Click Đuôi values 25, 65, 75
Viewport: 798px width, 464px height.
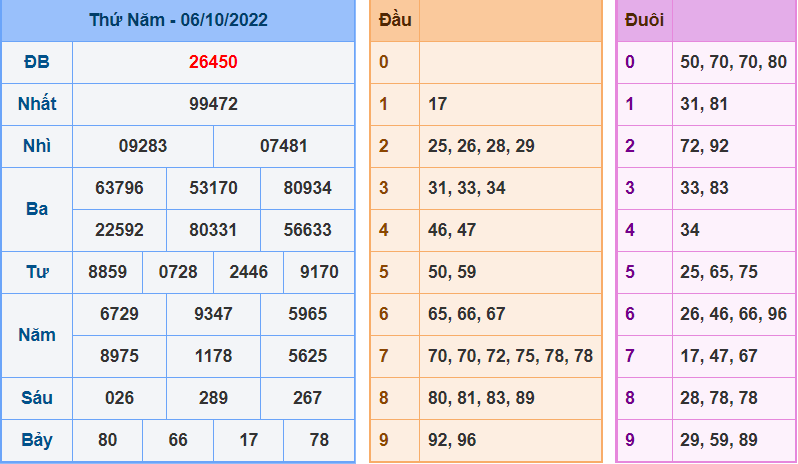point(719,272)
